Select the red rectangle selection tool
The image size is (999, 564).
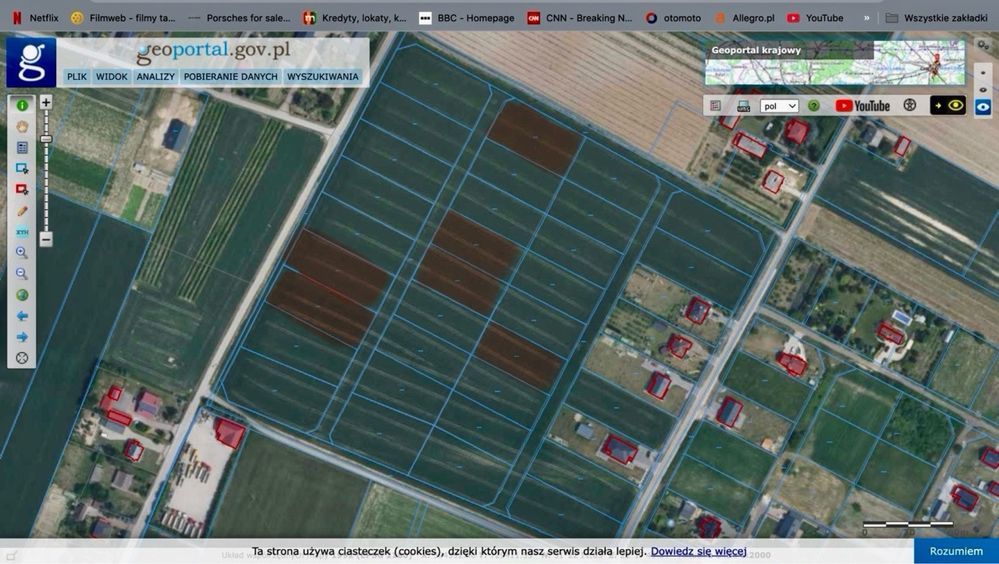(22, 189)
